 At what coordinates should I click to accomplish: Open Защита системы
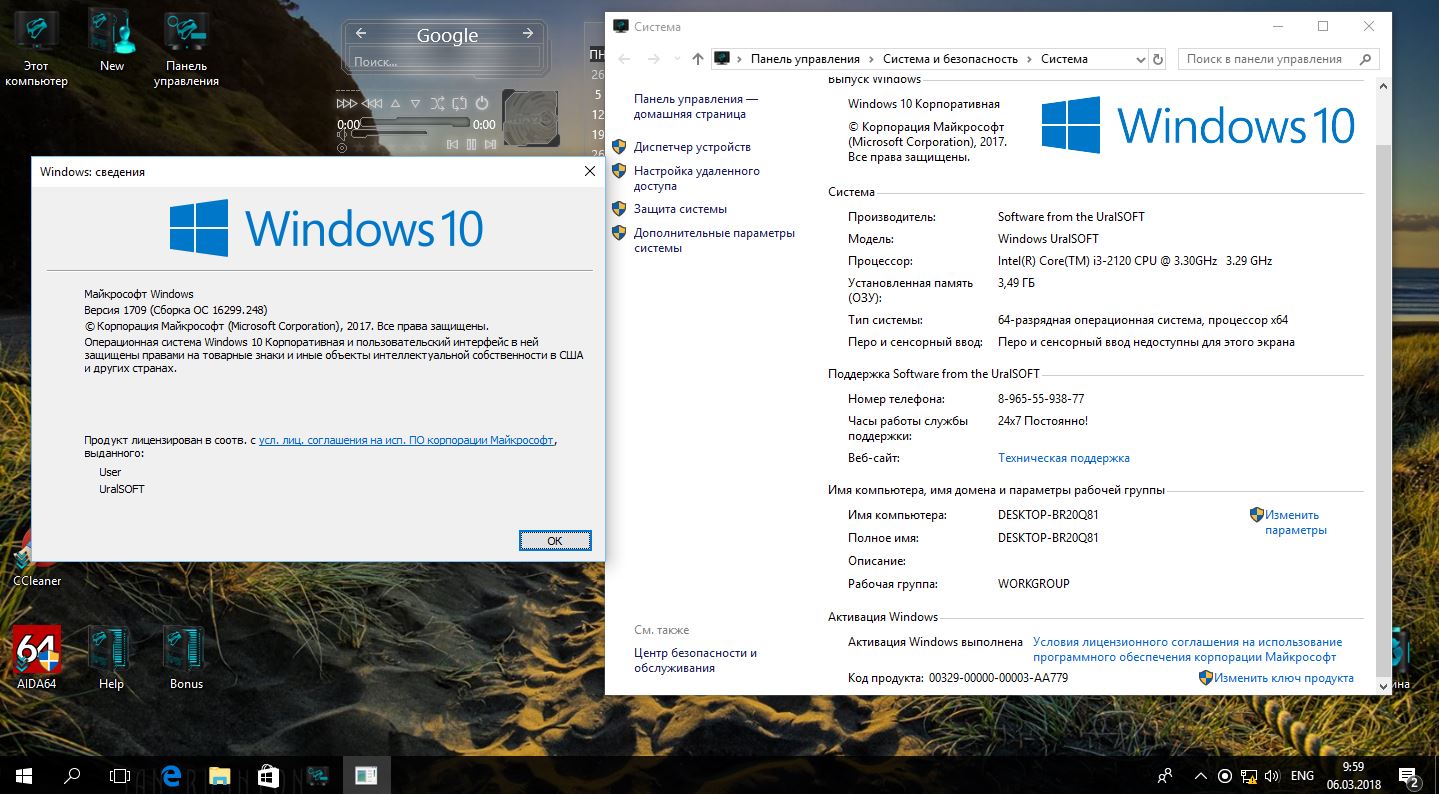click(680, 209)
